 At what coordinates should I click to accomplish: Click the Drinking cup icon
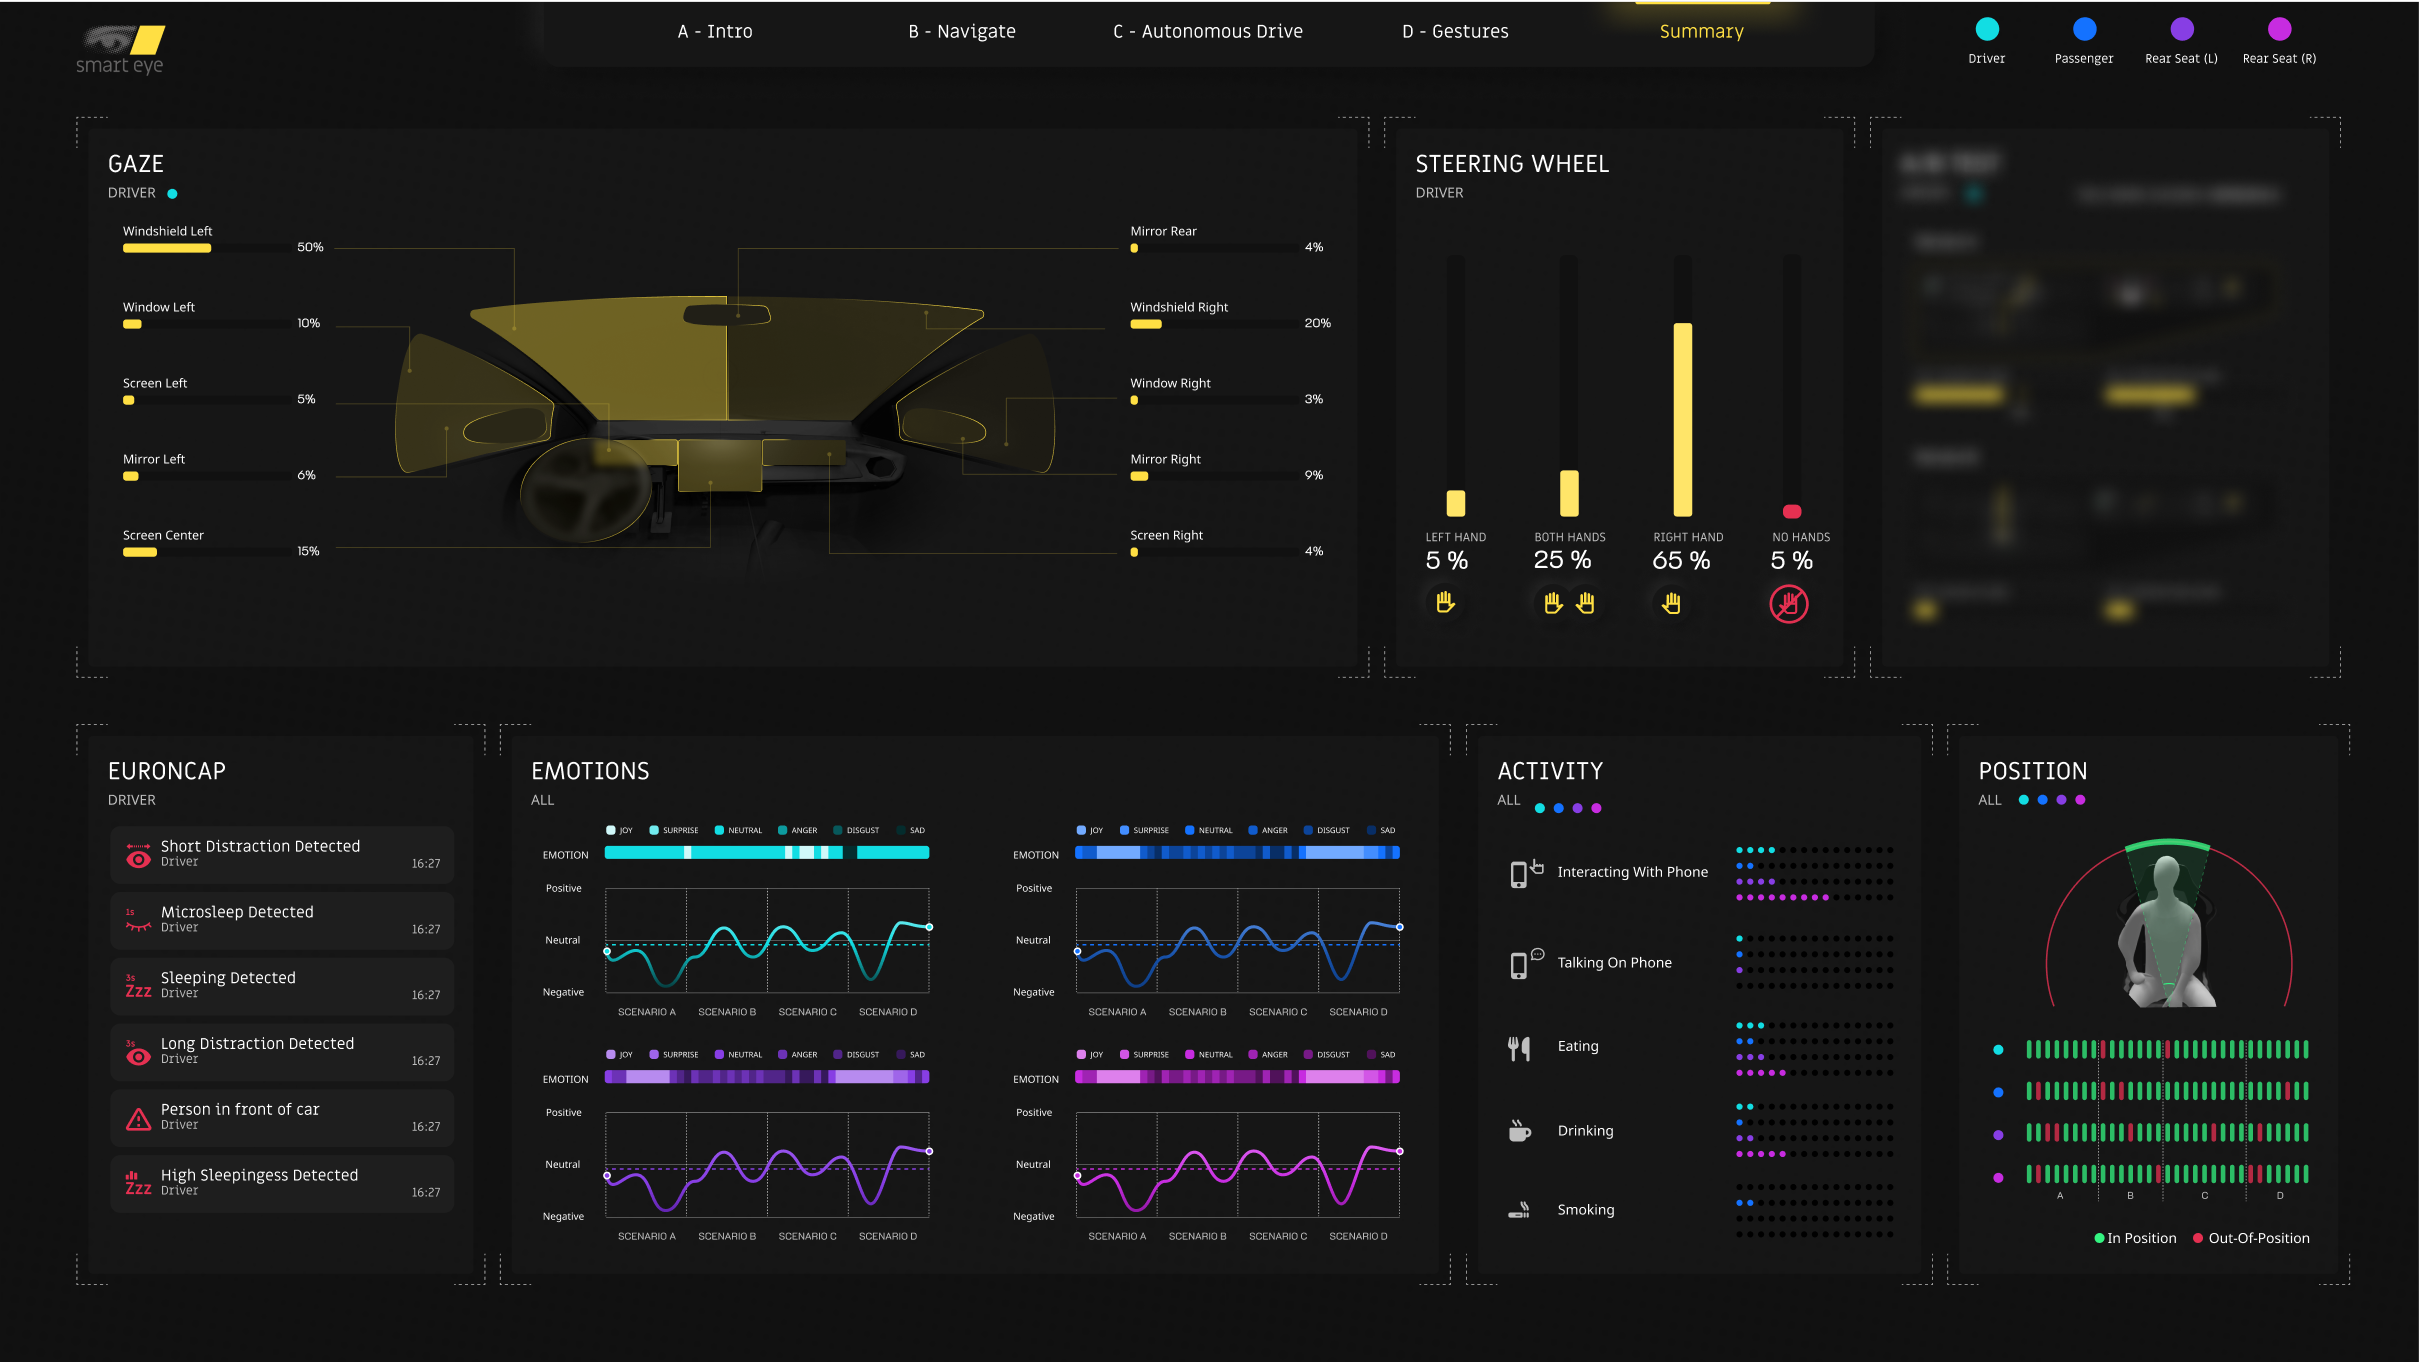[1518, 1131]
